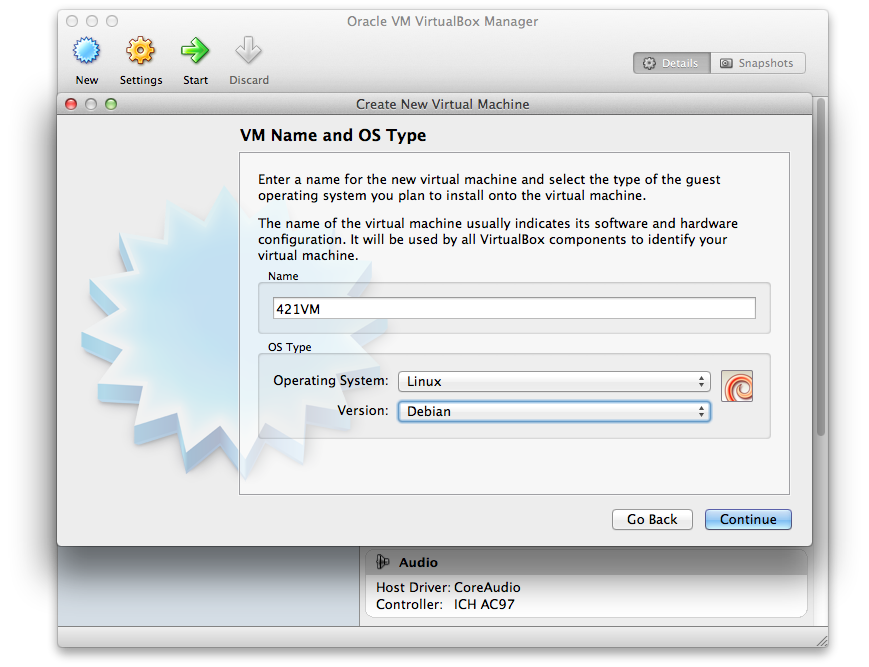This screenshot has height=667, width=869.
Task: Switch to the Details view tab
Action: click(672, 63)
